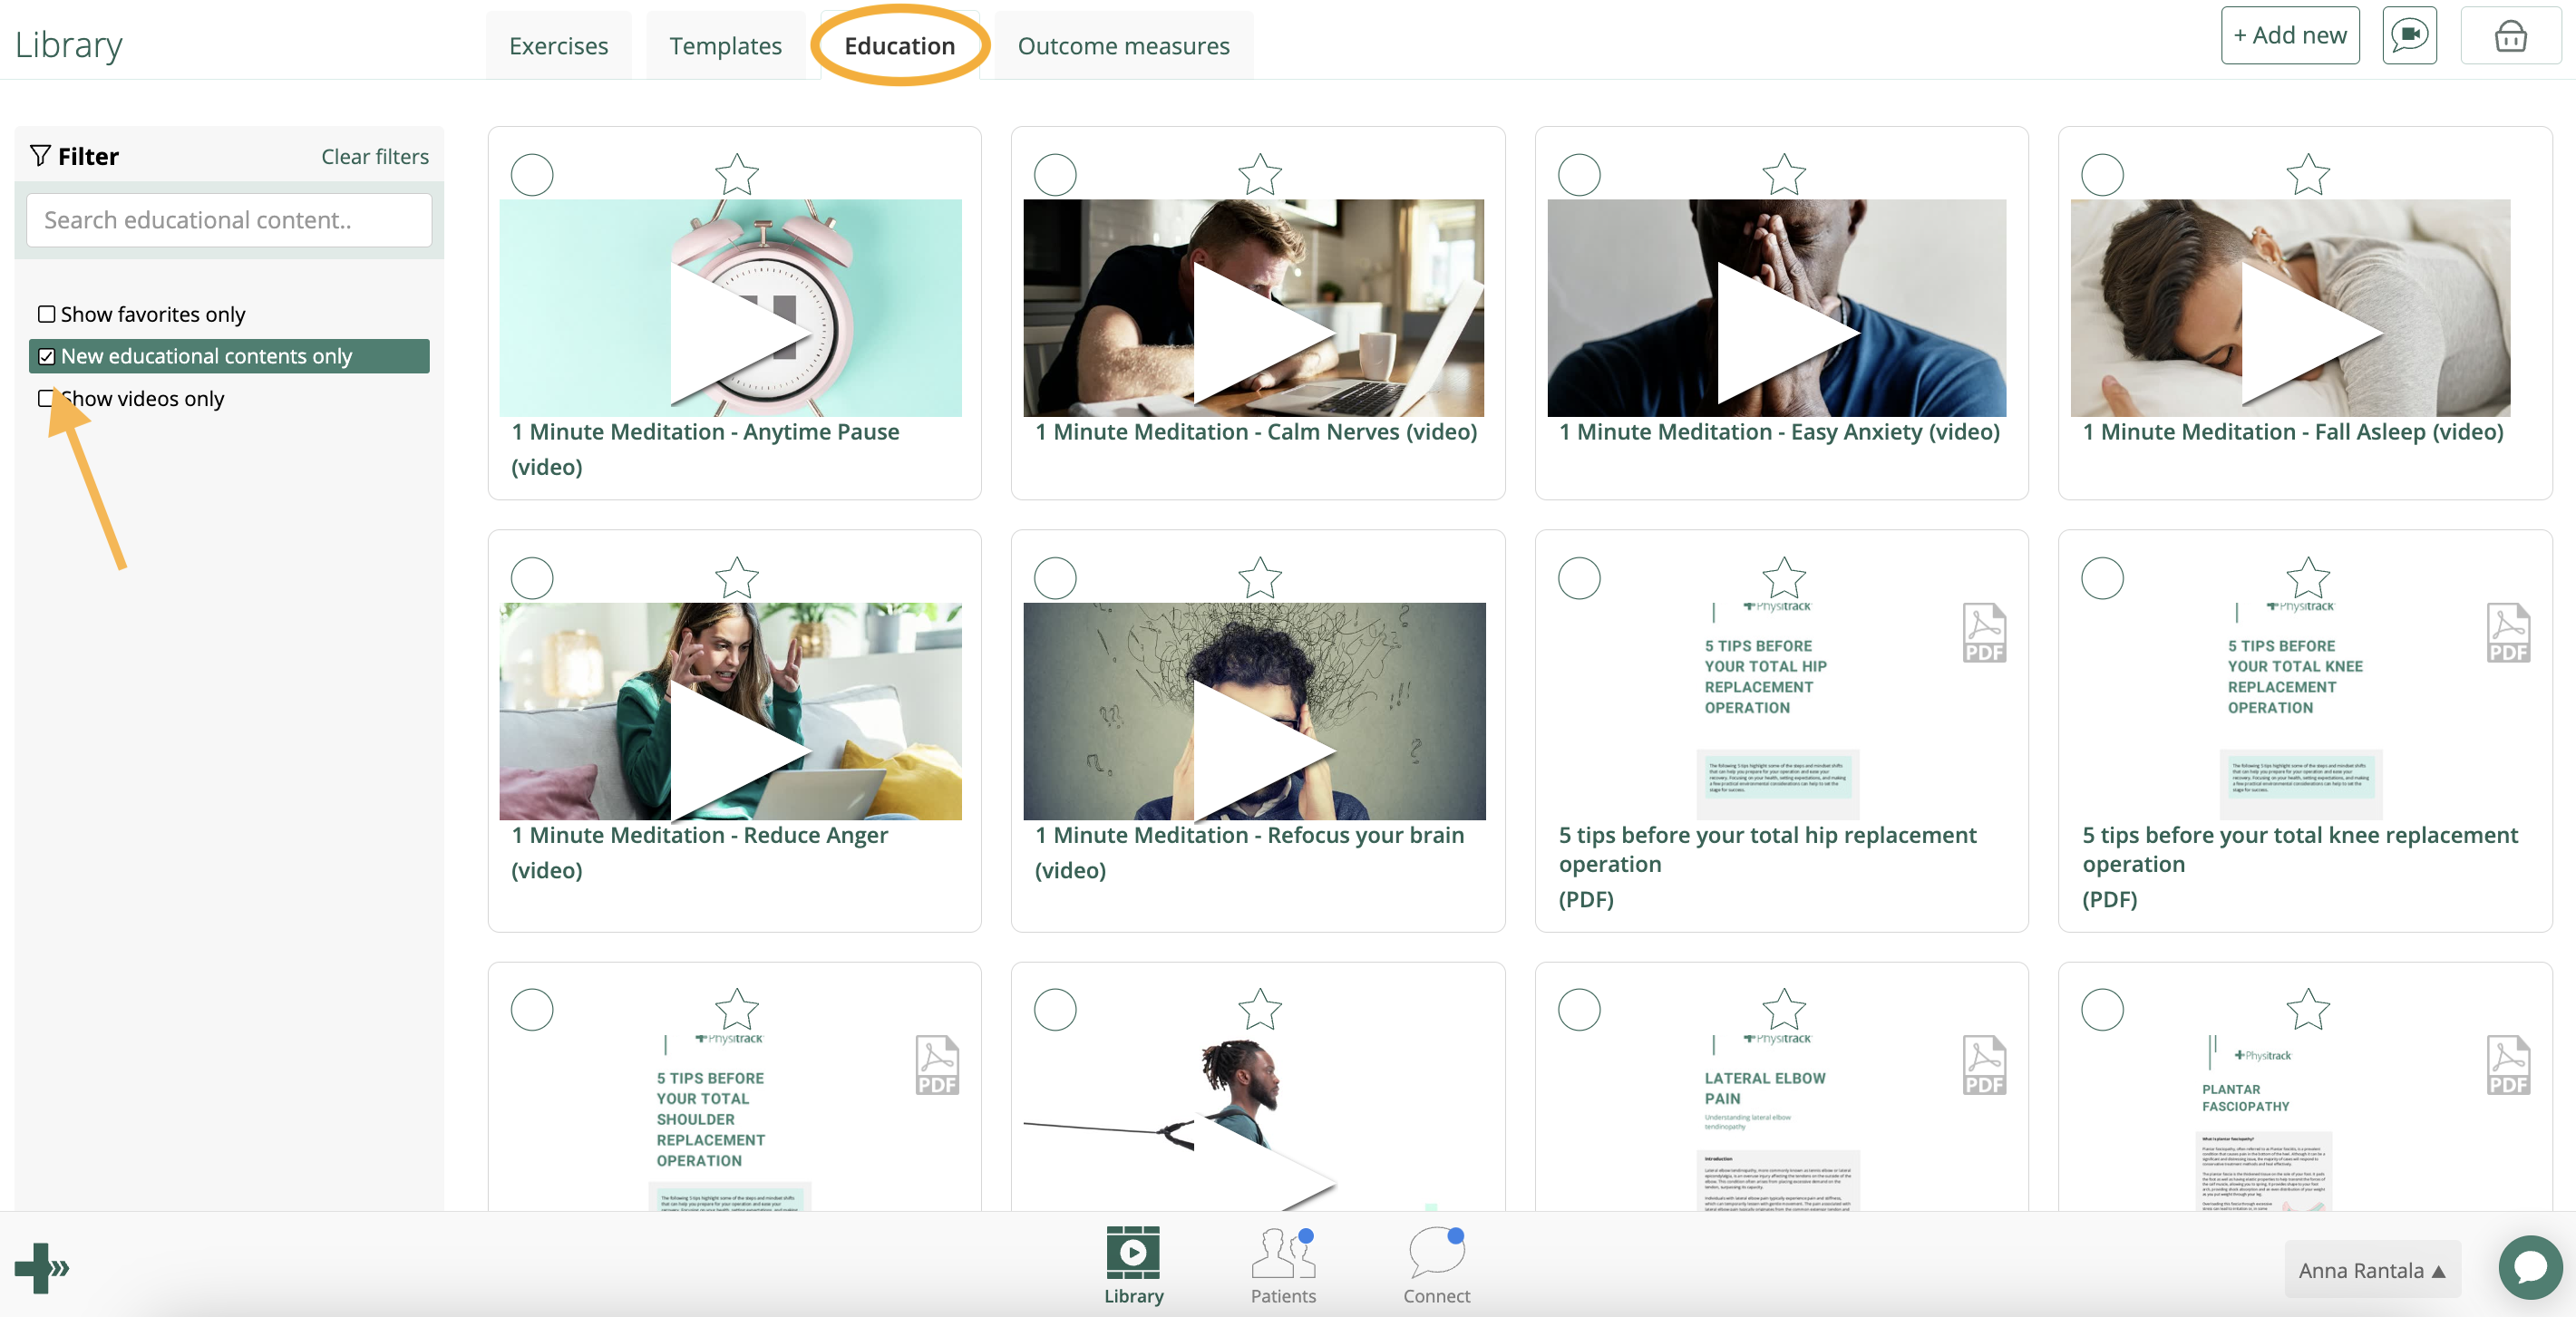Click PDF icon on hip replacement card
This screenshot has width=2576, height=1317.
pos(1984,633)
